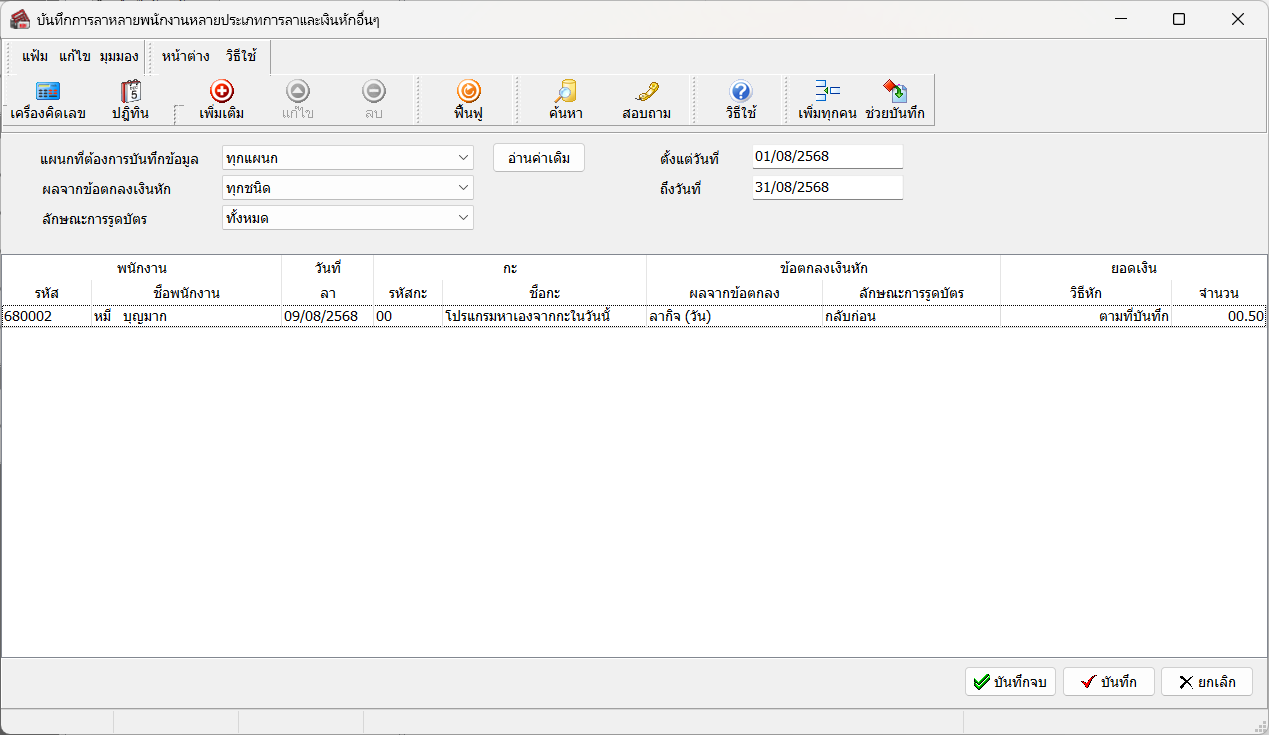Click the ยกเลิก cancel button
Screen dimensions: 1269x735
(1206, 682)
